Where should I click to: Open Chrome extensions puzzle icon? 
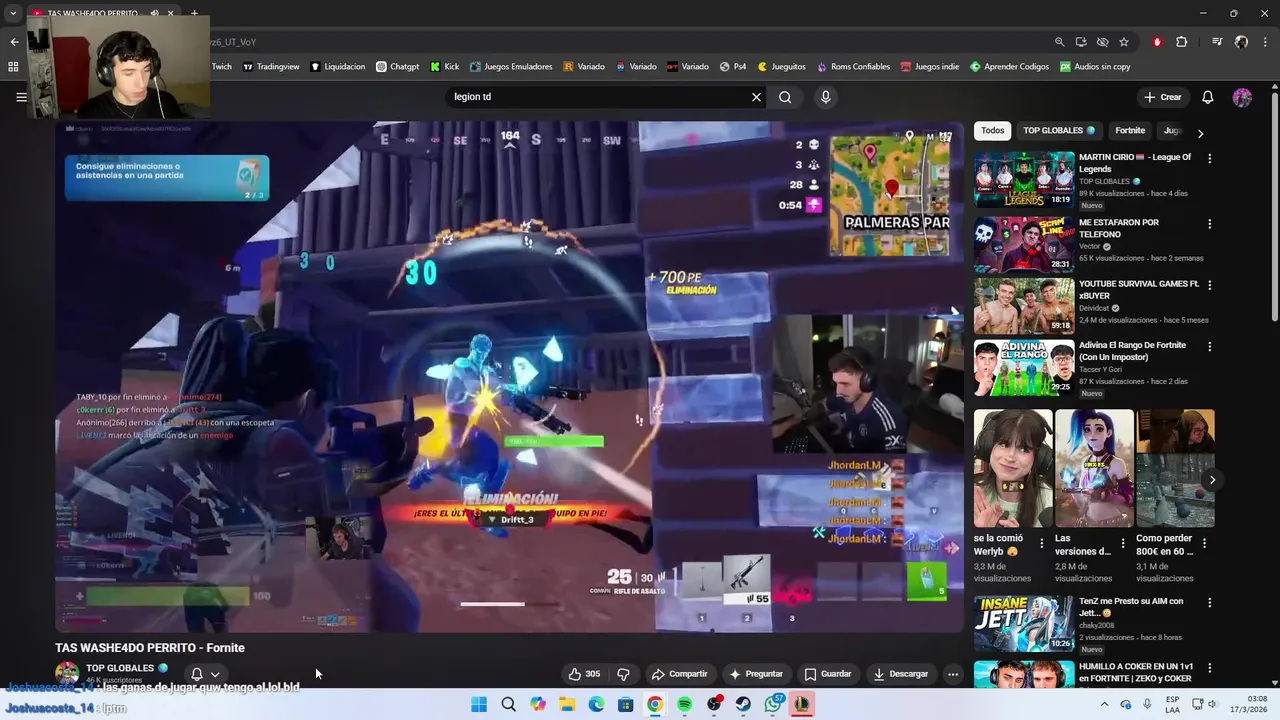pyautogui.click(x=1181, y=42)
